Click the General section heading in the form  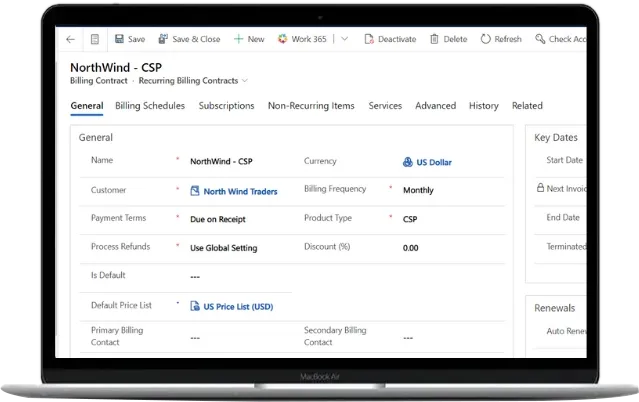[x=96, y=137]
